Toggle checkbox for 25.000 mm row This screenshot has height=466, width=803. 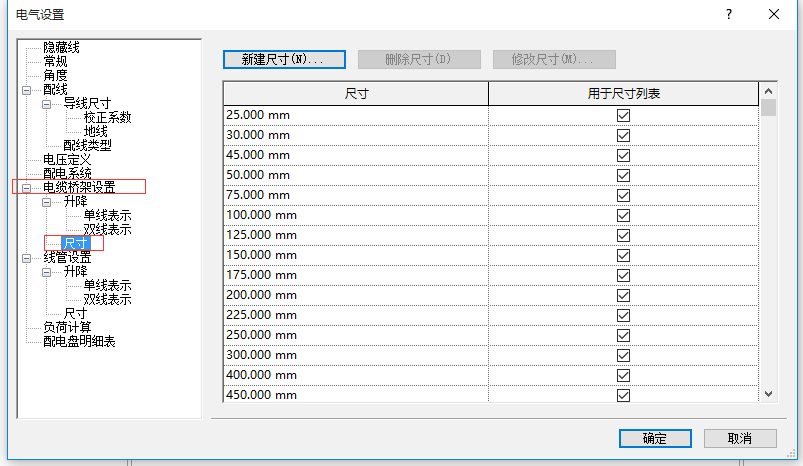click(623, 116)
